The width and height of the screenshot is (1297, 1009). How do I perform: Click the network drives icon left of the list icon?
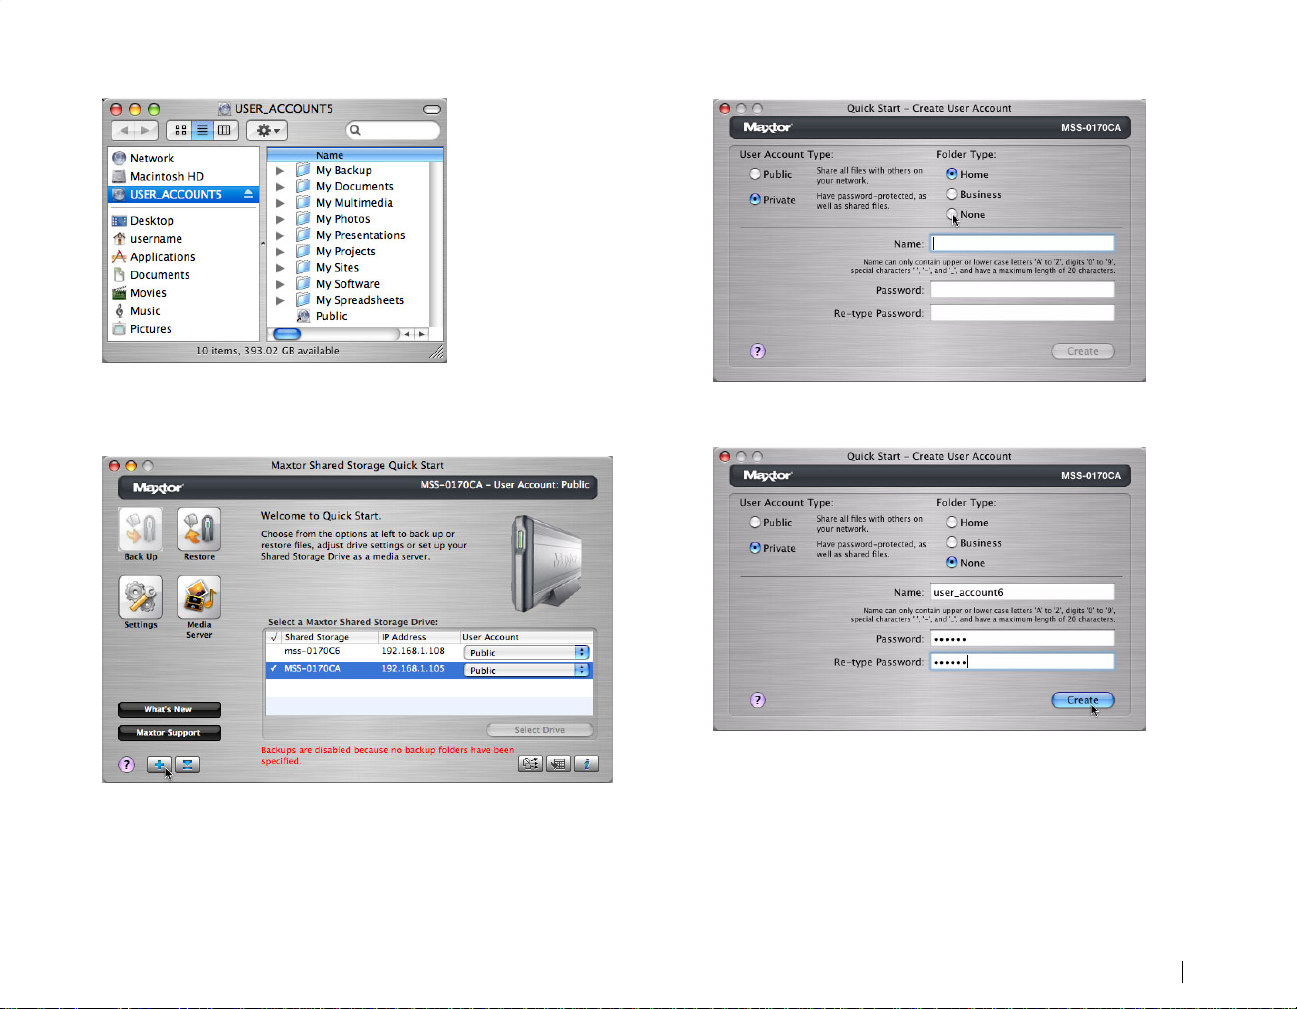point(530,763)
